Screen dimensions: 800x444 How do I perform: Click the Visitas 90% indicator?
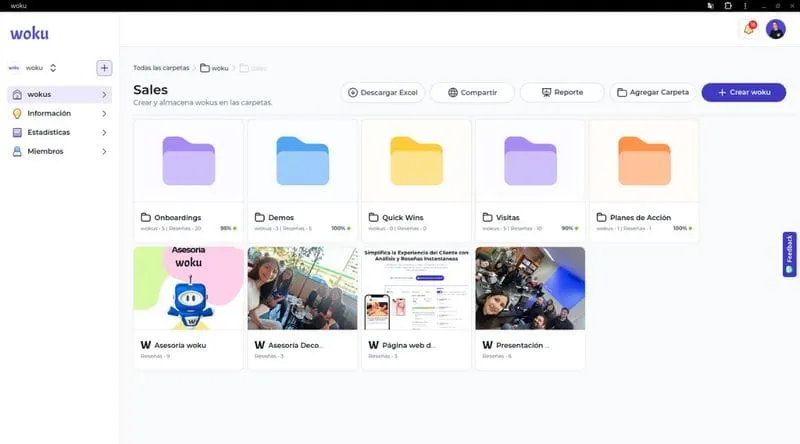pos(570,228)
